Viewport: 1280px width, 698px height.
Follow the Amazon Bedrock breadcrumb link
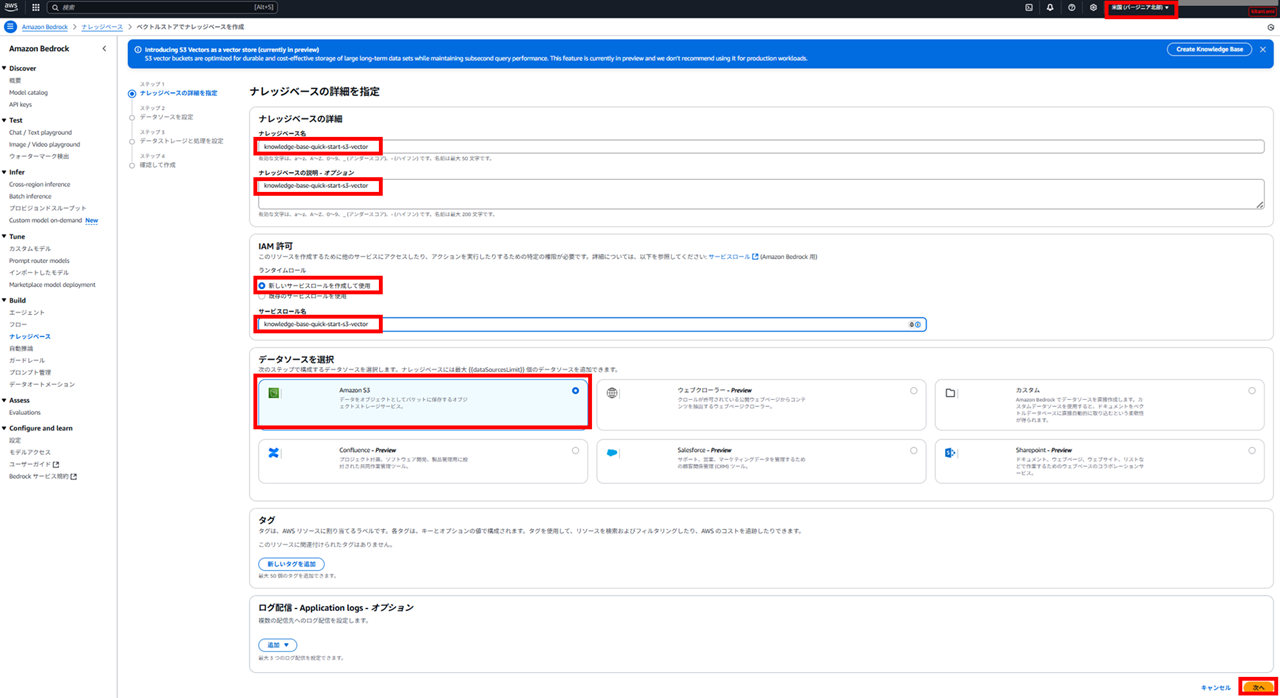point(45,27)
